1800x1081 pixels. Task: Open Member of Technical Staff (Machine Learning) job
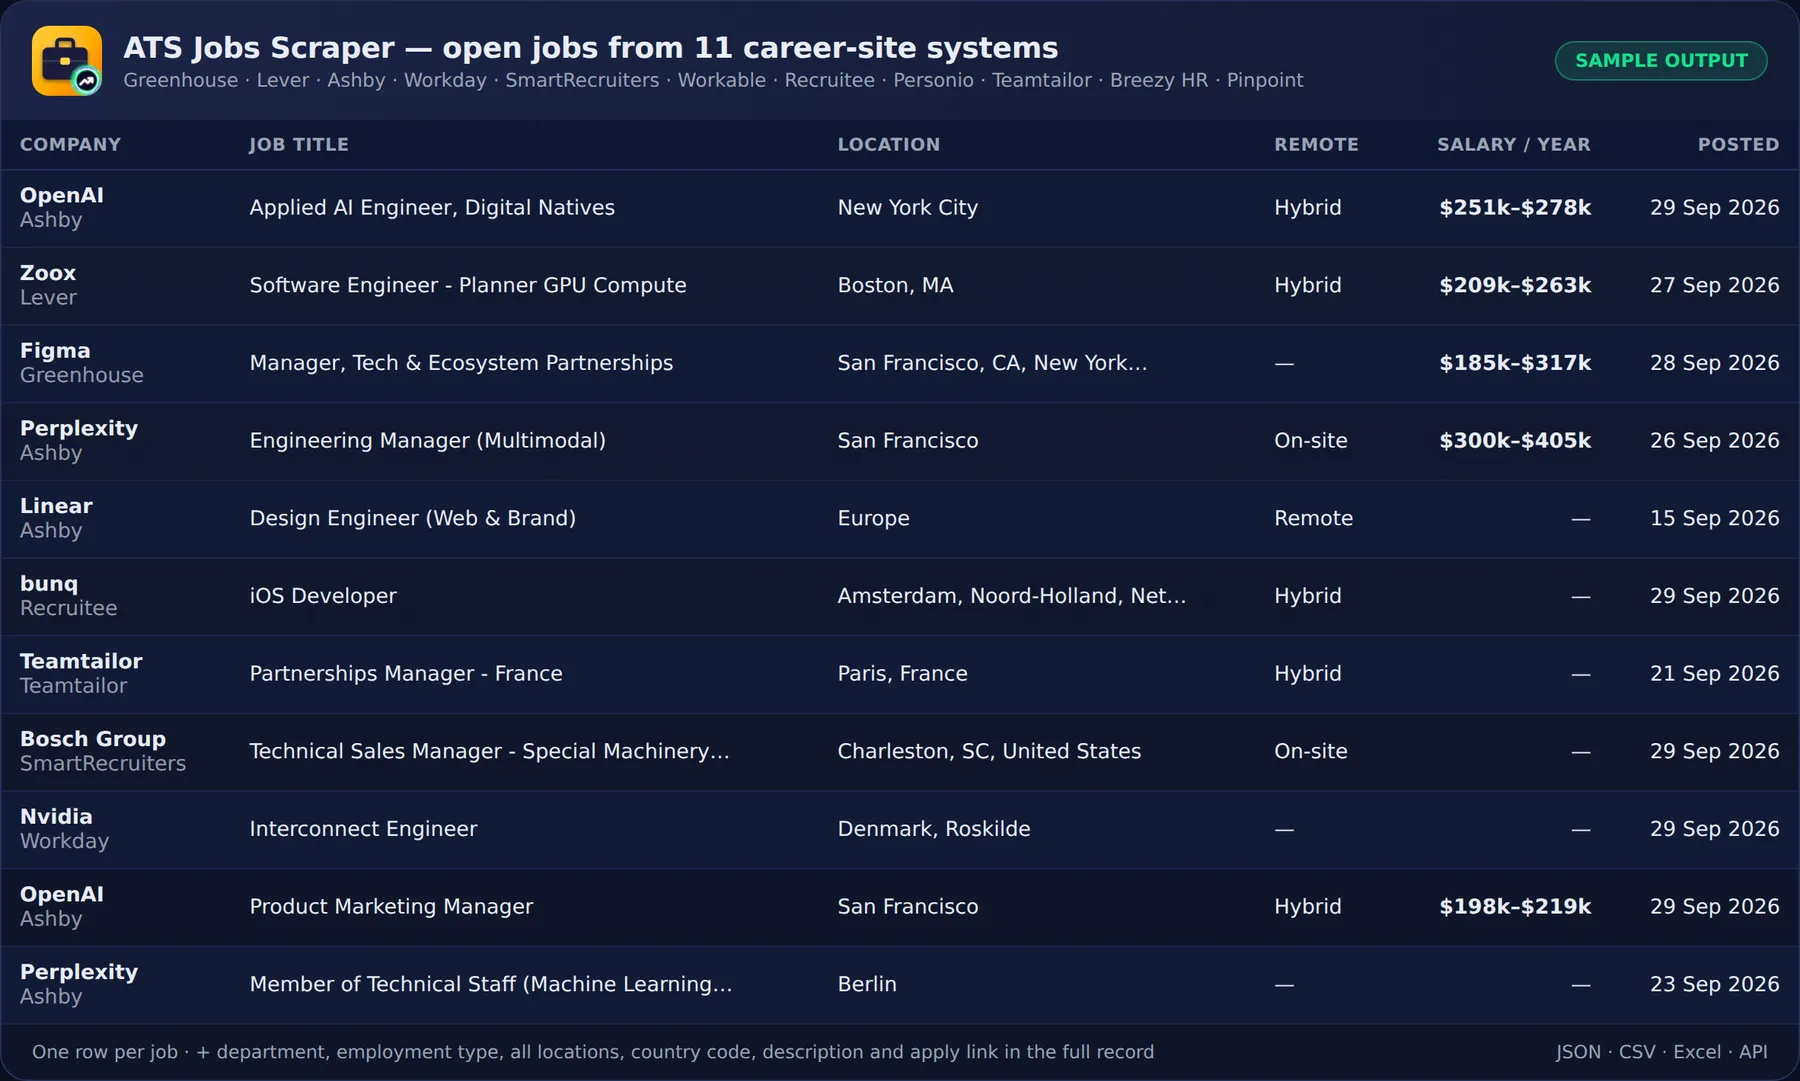(491, 985)
